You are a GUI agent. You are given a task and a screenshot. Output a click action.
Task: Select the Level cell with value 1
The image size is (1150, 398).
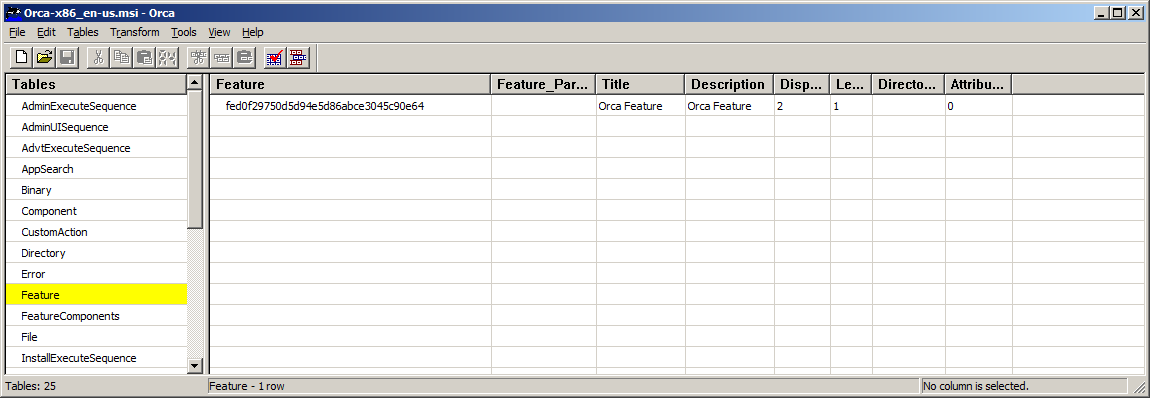click(x=851, y=106)
